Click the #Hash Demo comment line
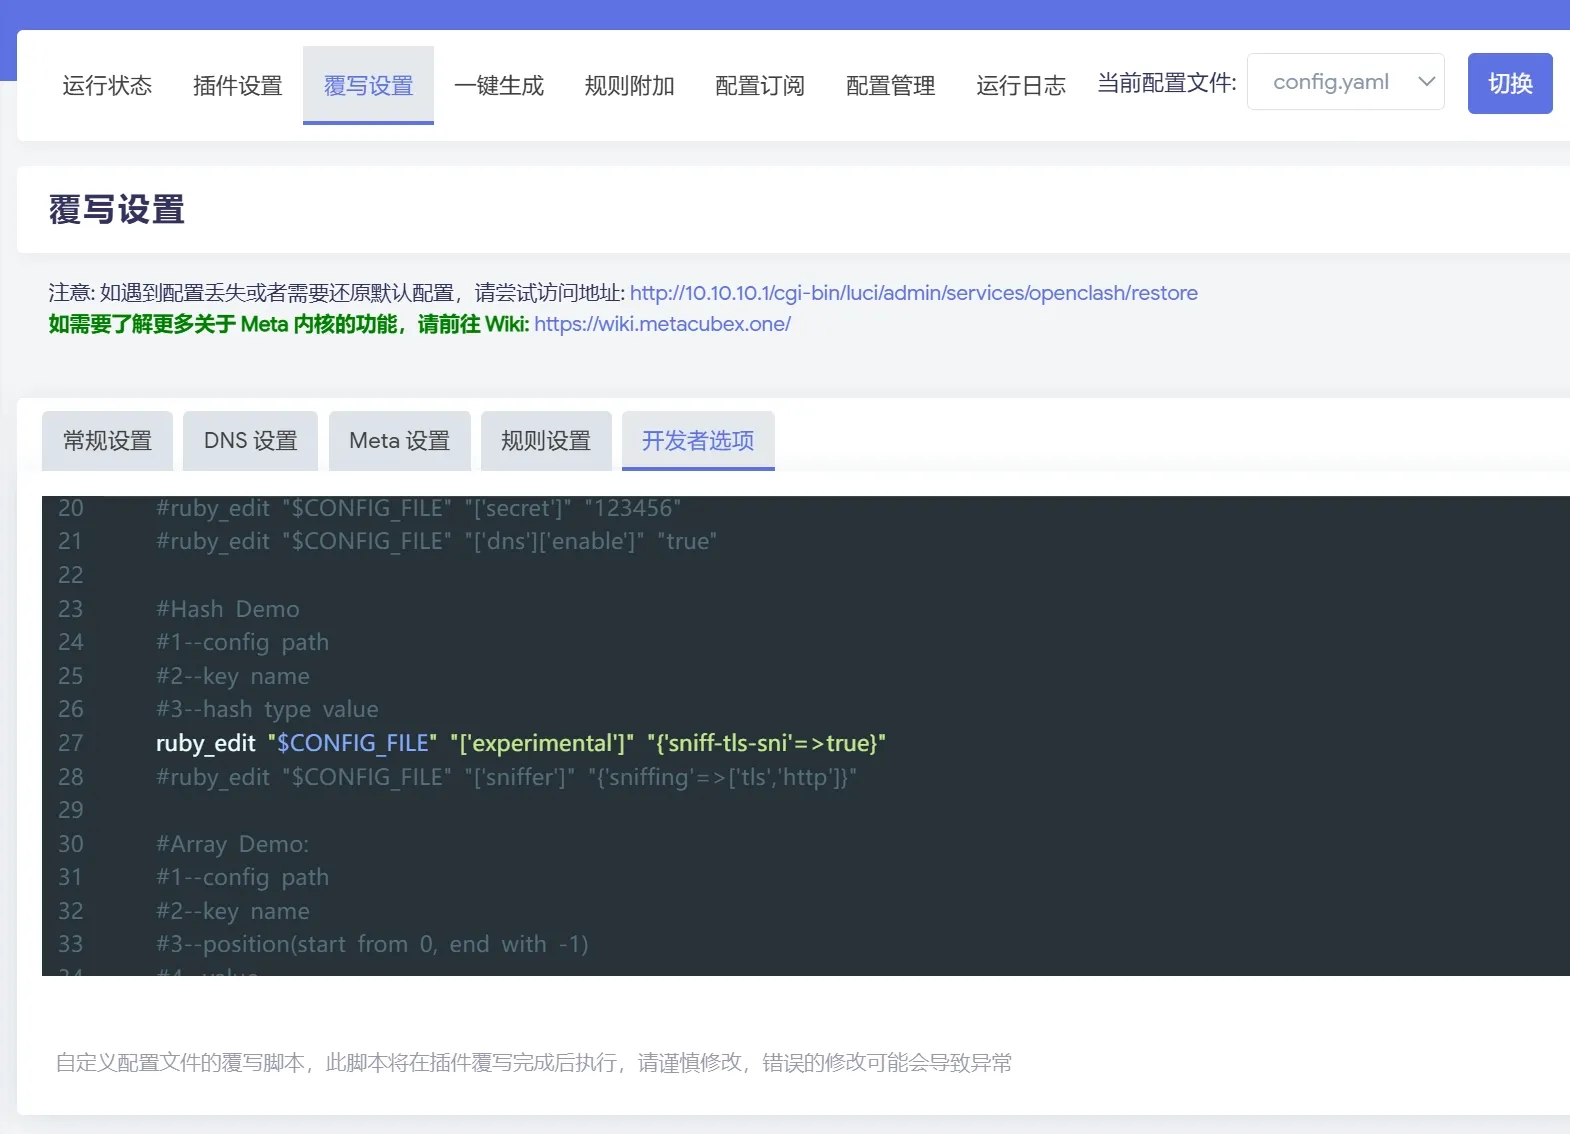 227,609
